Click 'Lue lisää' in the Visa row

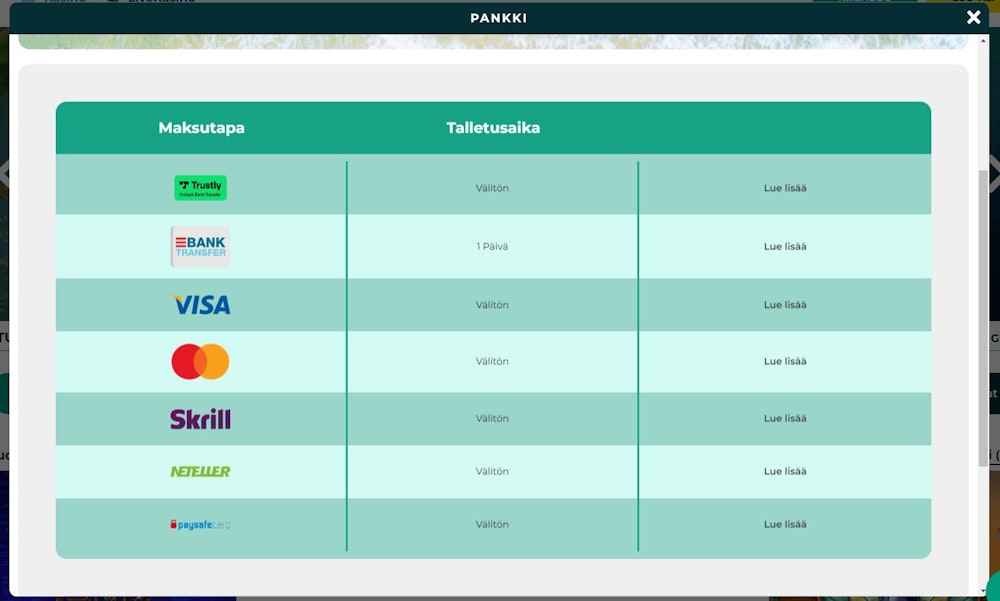pyautogui.click(x=784, y=305)
